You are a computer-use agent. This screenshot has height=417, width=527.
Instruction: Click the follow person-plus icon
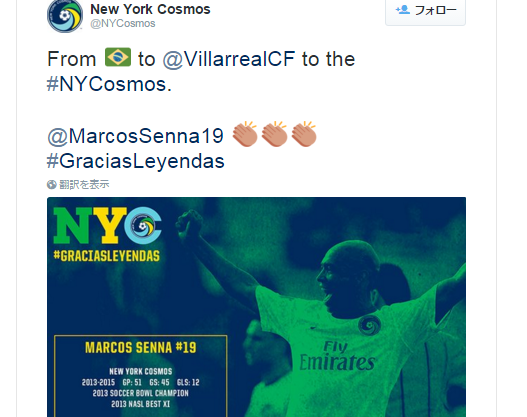[402, 10]
